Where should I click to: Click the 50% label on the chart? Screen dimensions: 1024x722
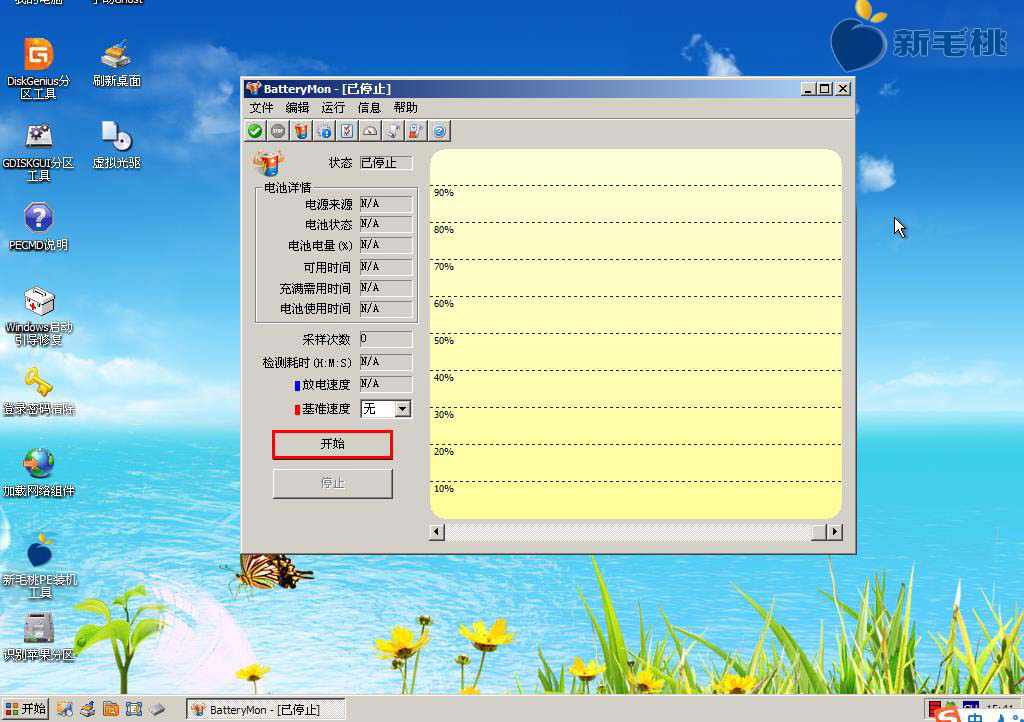click(x=443, y=341)
